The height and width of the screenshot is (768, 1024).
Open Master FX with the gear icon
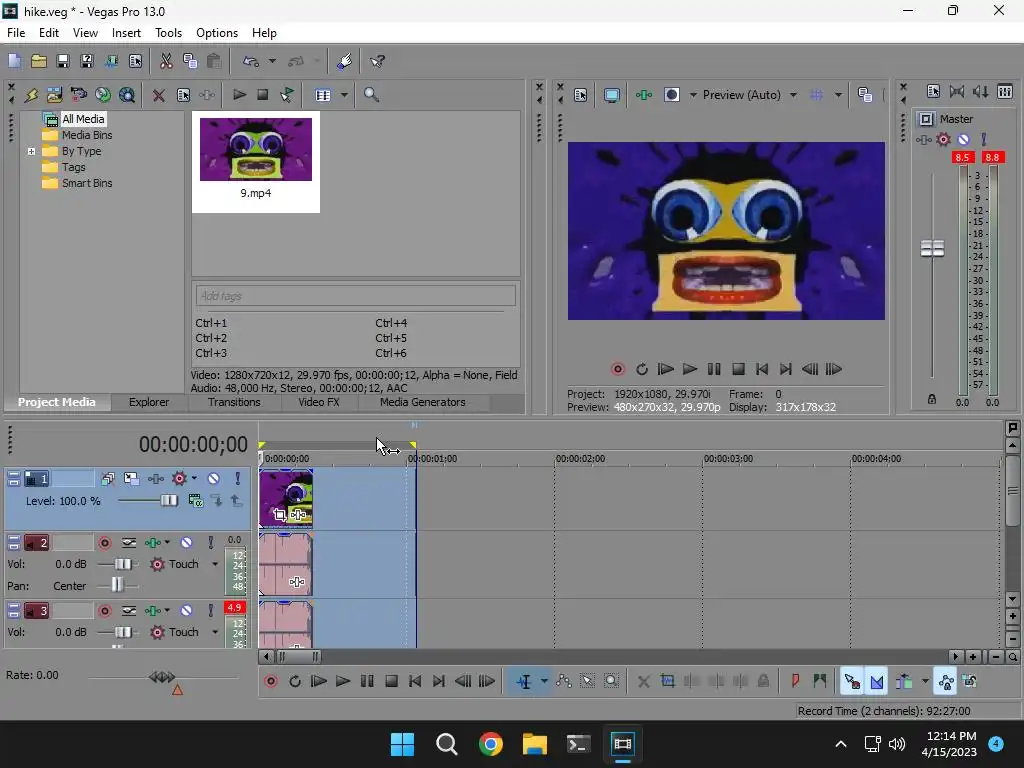pyautogui.click(x=943, y=139)
